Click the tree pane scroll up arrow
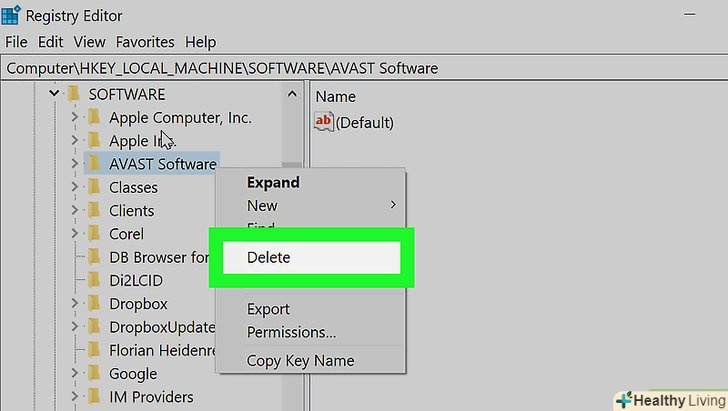This screenshot has height=411, width=728. pos(292,94)
